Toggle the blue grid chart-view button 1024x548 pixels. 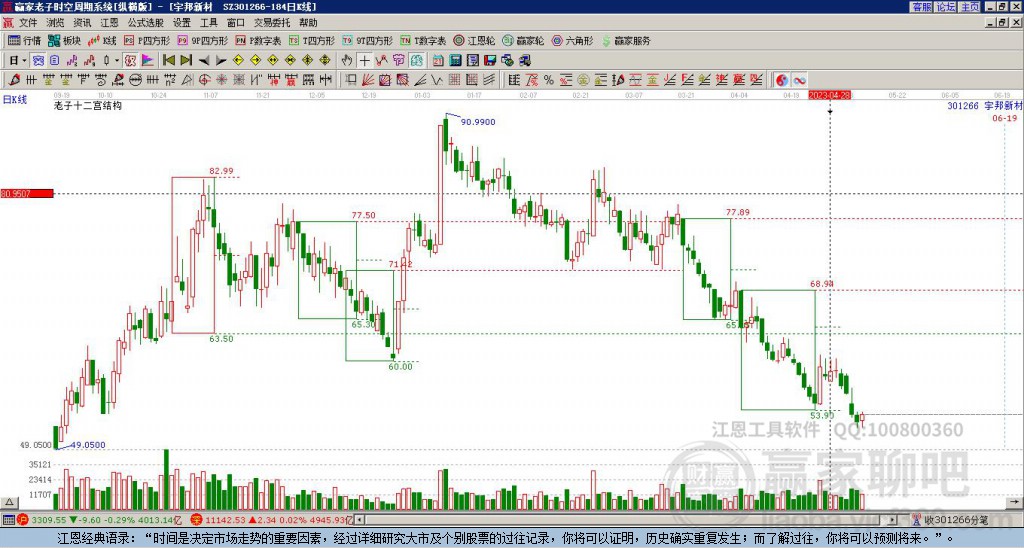pos(38,61)
